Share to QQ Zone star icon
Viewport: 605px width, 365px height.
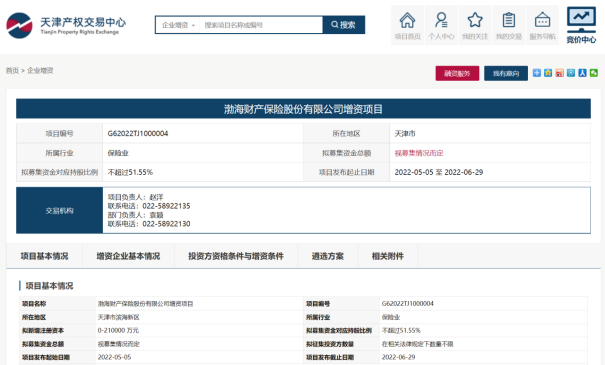548,73
